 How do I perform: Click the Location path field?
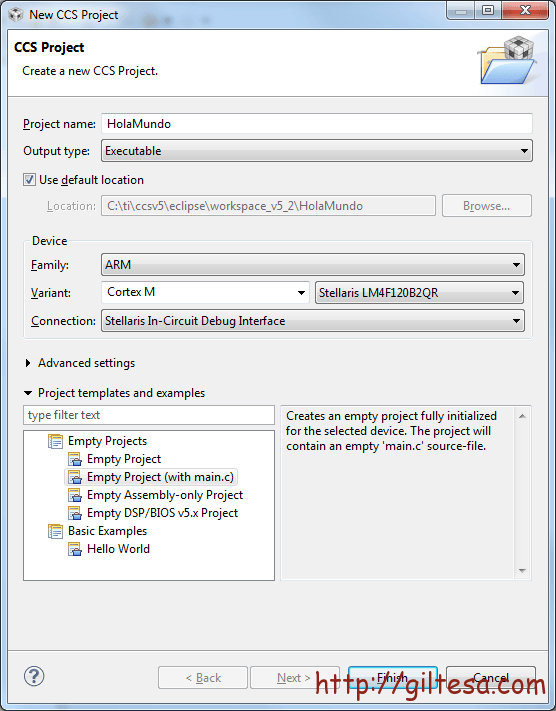click(x=268, y=206)
